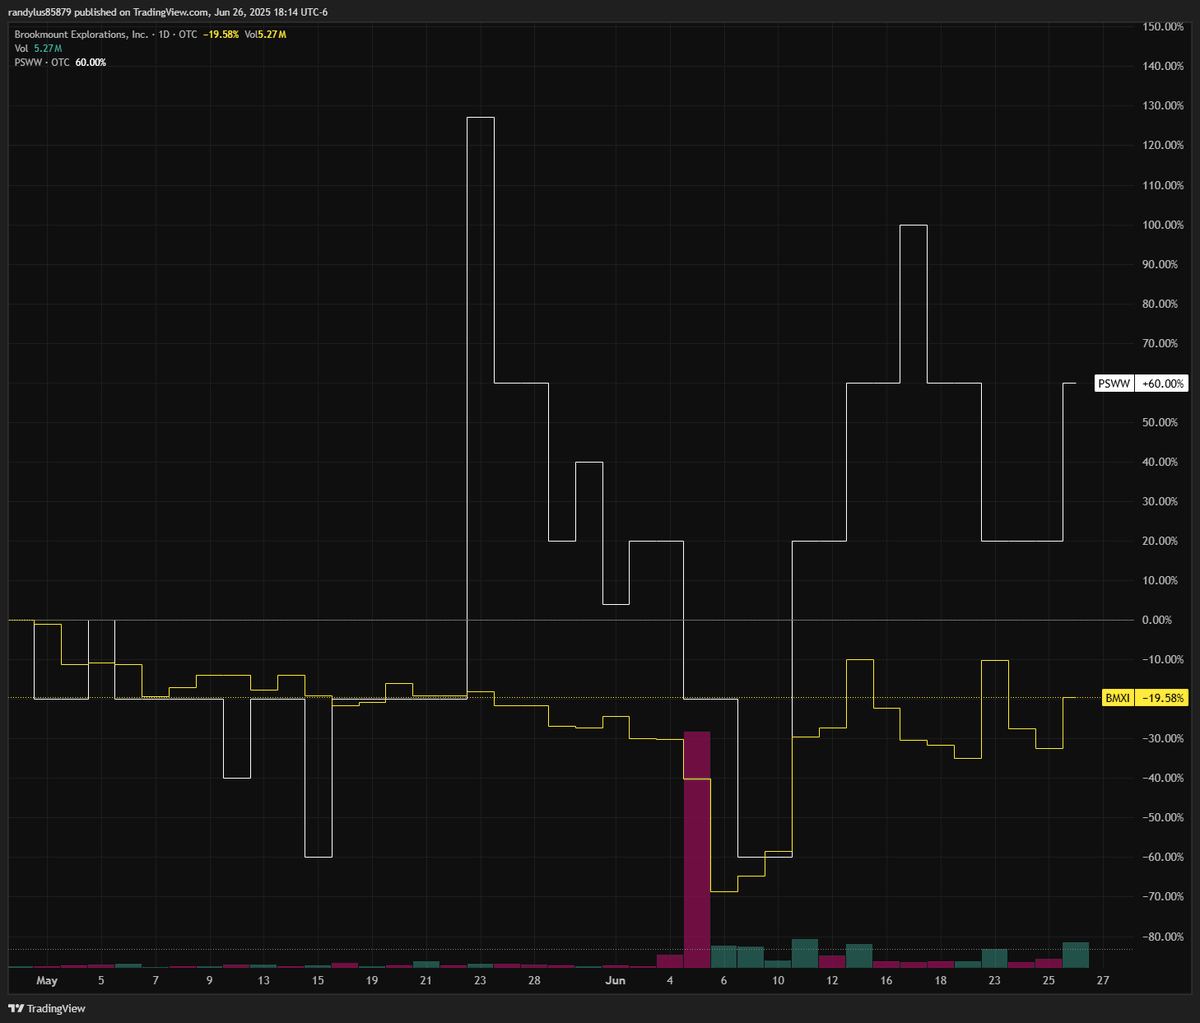
Task: Select the 150.00% price scale label
Action: coord(1162,27)
